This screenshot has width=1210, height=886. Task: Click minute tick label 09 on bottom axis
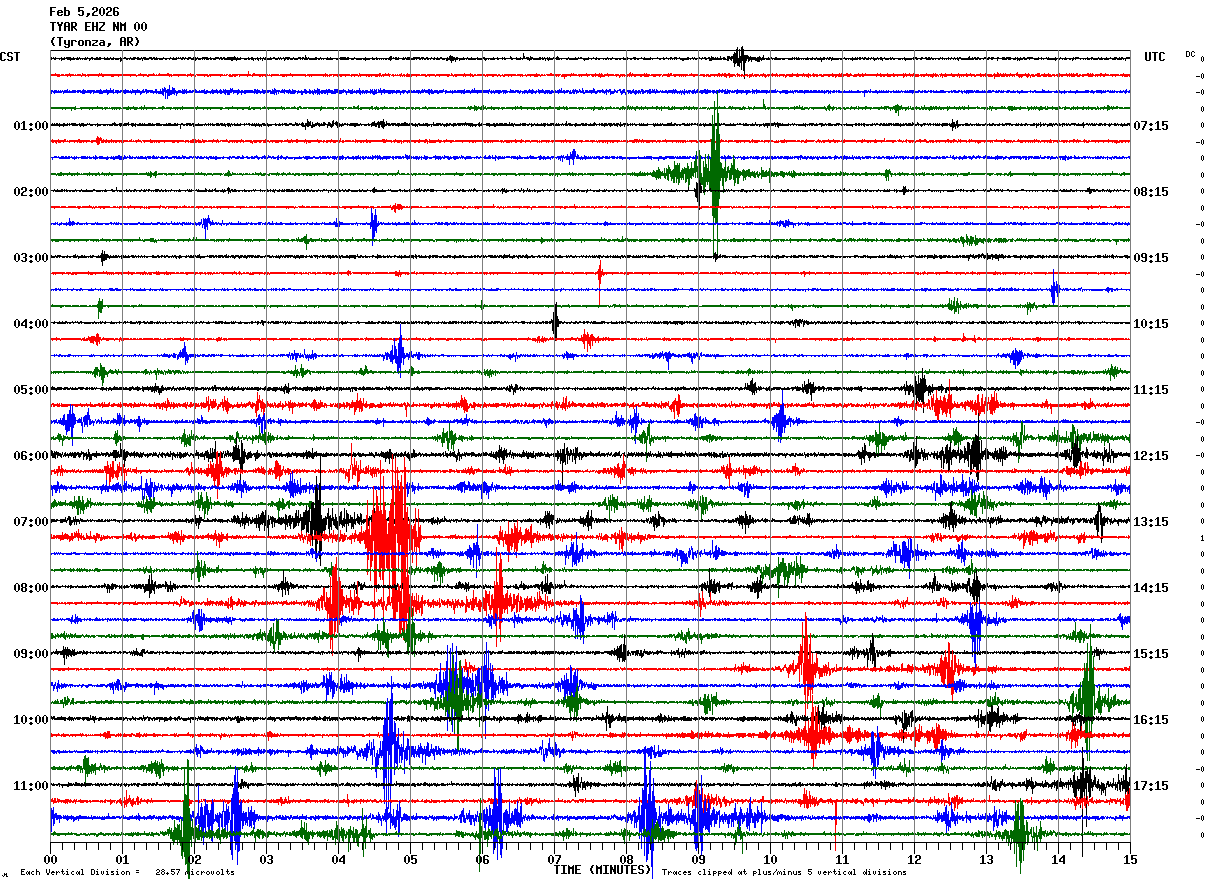point(698,860)
